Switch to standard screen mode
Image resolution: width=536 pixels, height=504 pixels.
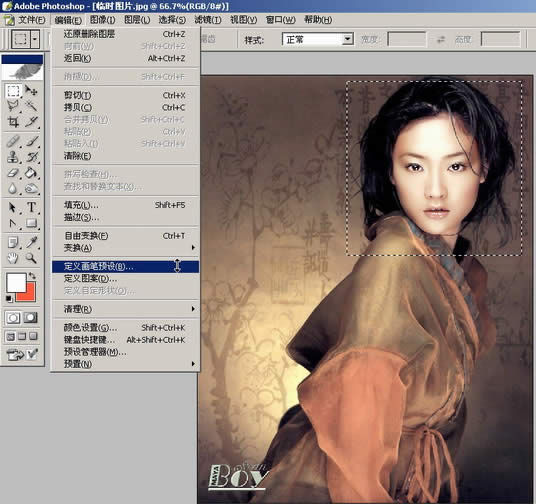(x=11, y=336)
